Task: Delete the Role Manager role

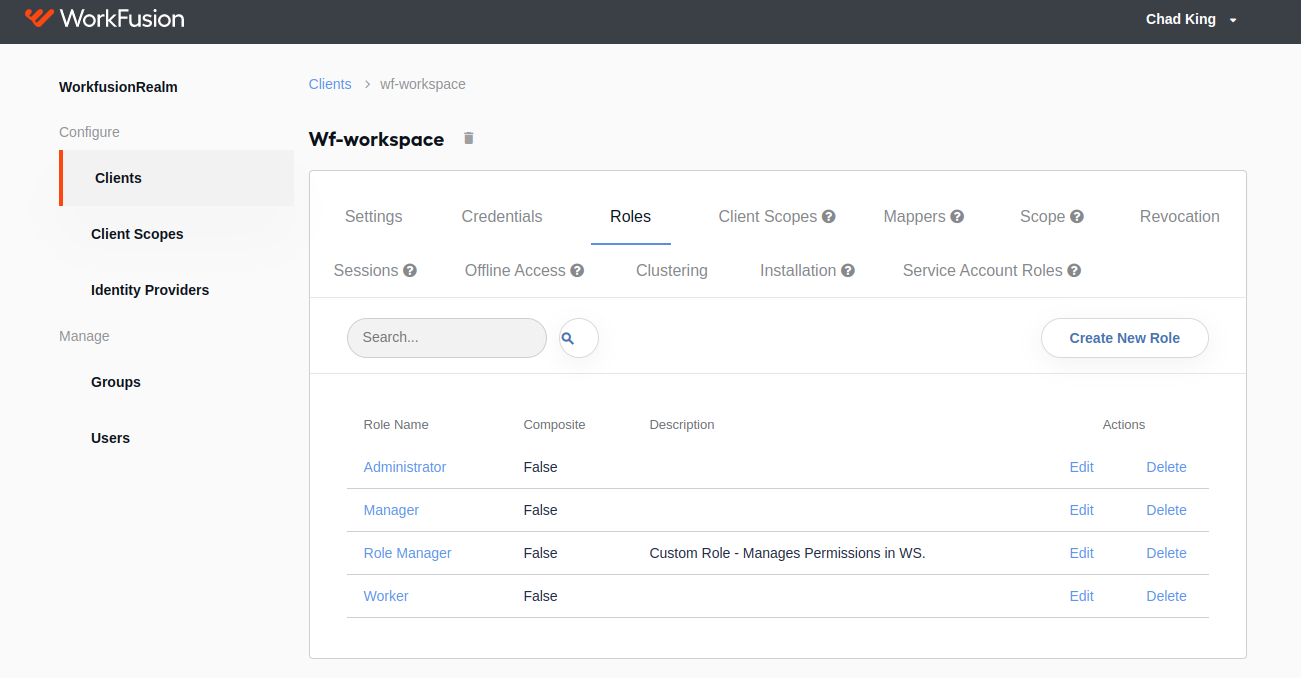Action: coord(1166,553)
